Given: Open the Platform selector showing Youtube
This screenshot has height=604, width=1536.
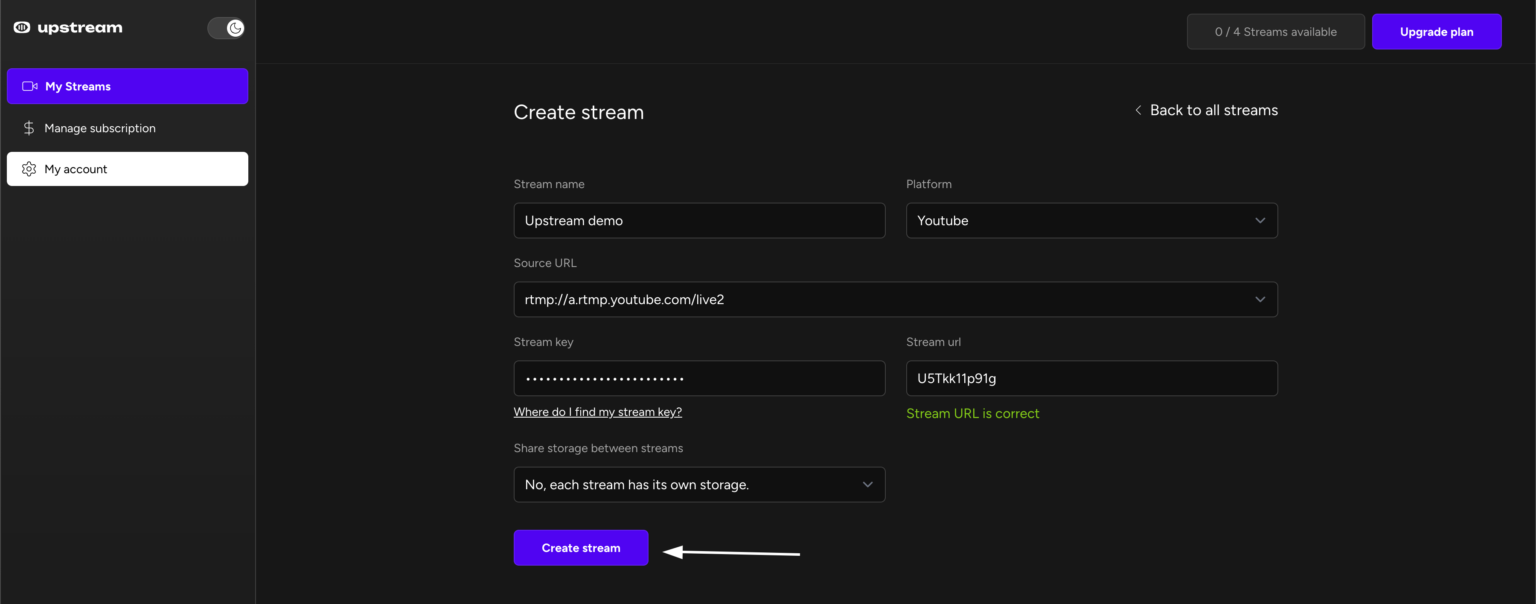Looking at the screenshot, I should pos(1091,220).
